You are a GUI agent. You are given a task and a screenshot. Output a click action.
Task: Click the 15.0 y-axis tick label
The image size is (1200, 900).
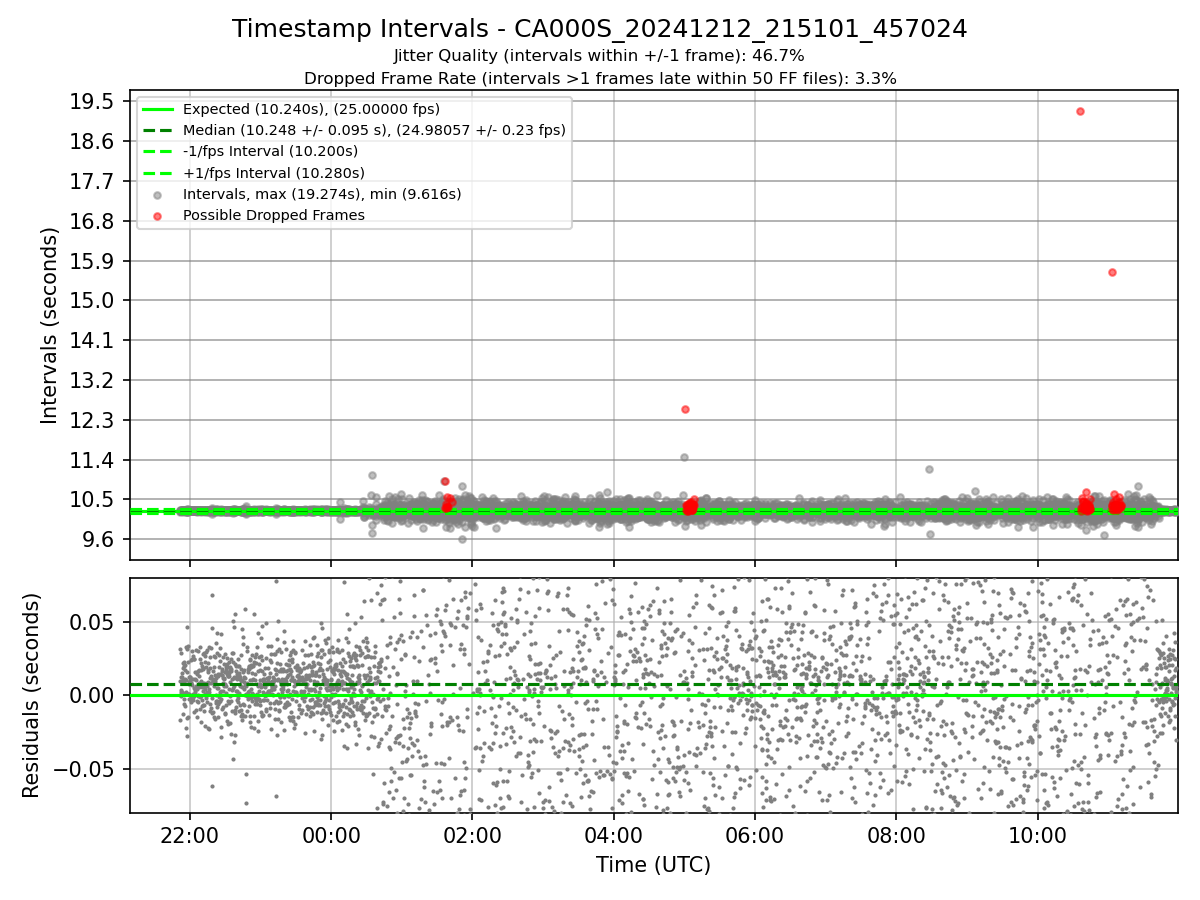92,301
